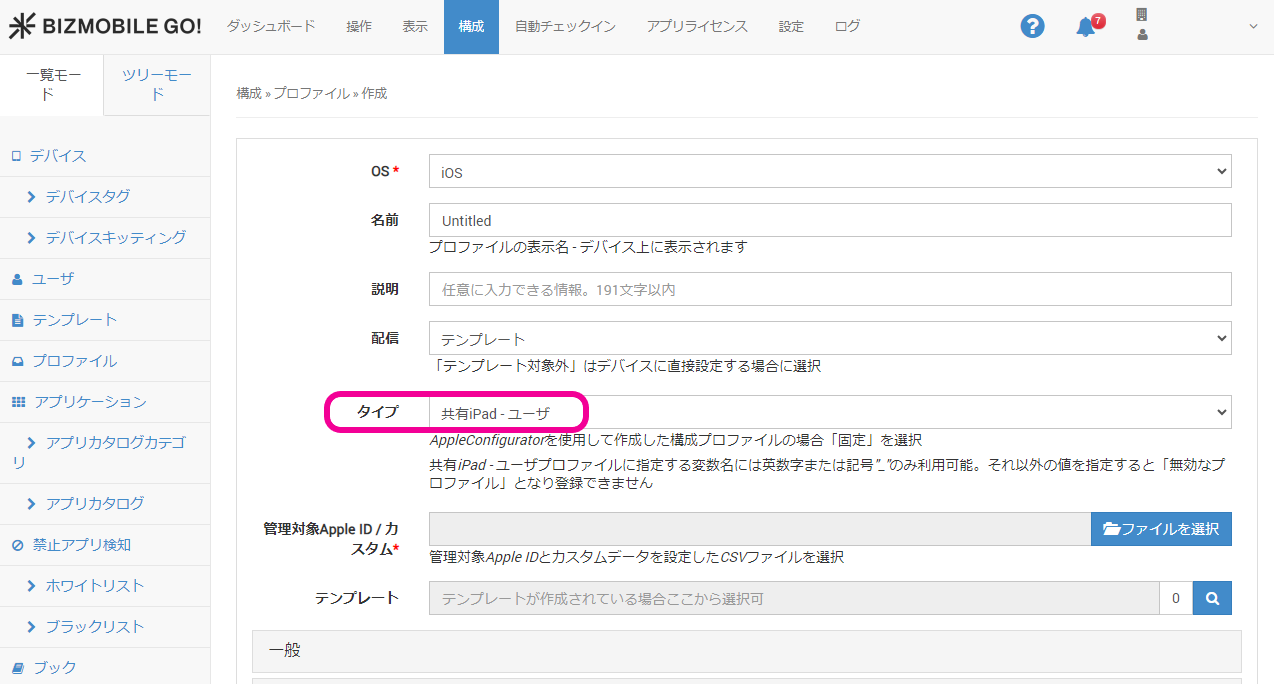Image resolution: width=1274 pixels, height=684 pixels.
Task: Click the 説明 text field
Action: pyautogui.click(x=829, y=289)
